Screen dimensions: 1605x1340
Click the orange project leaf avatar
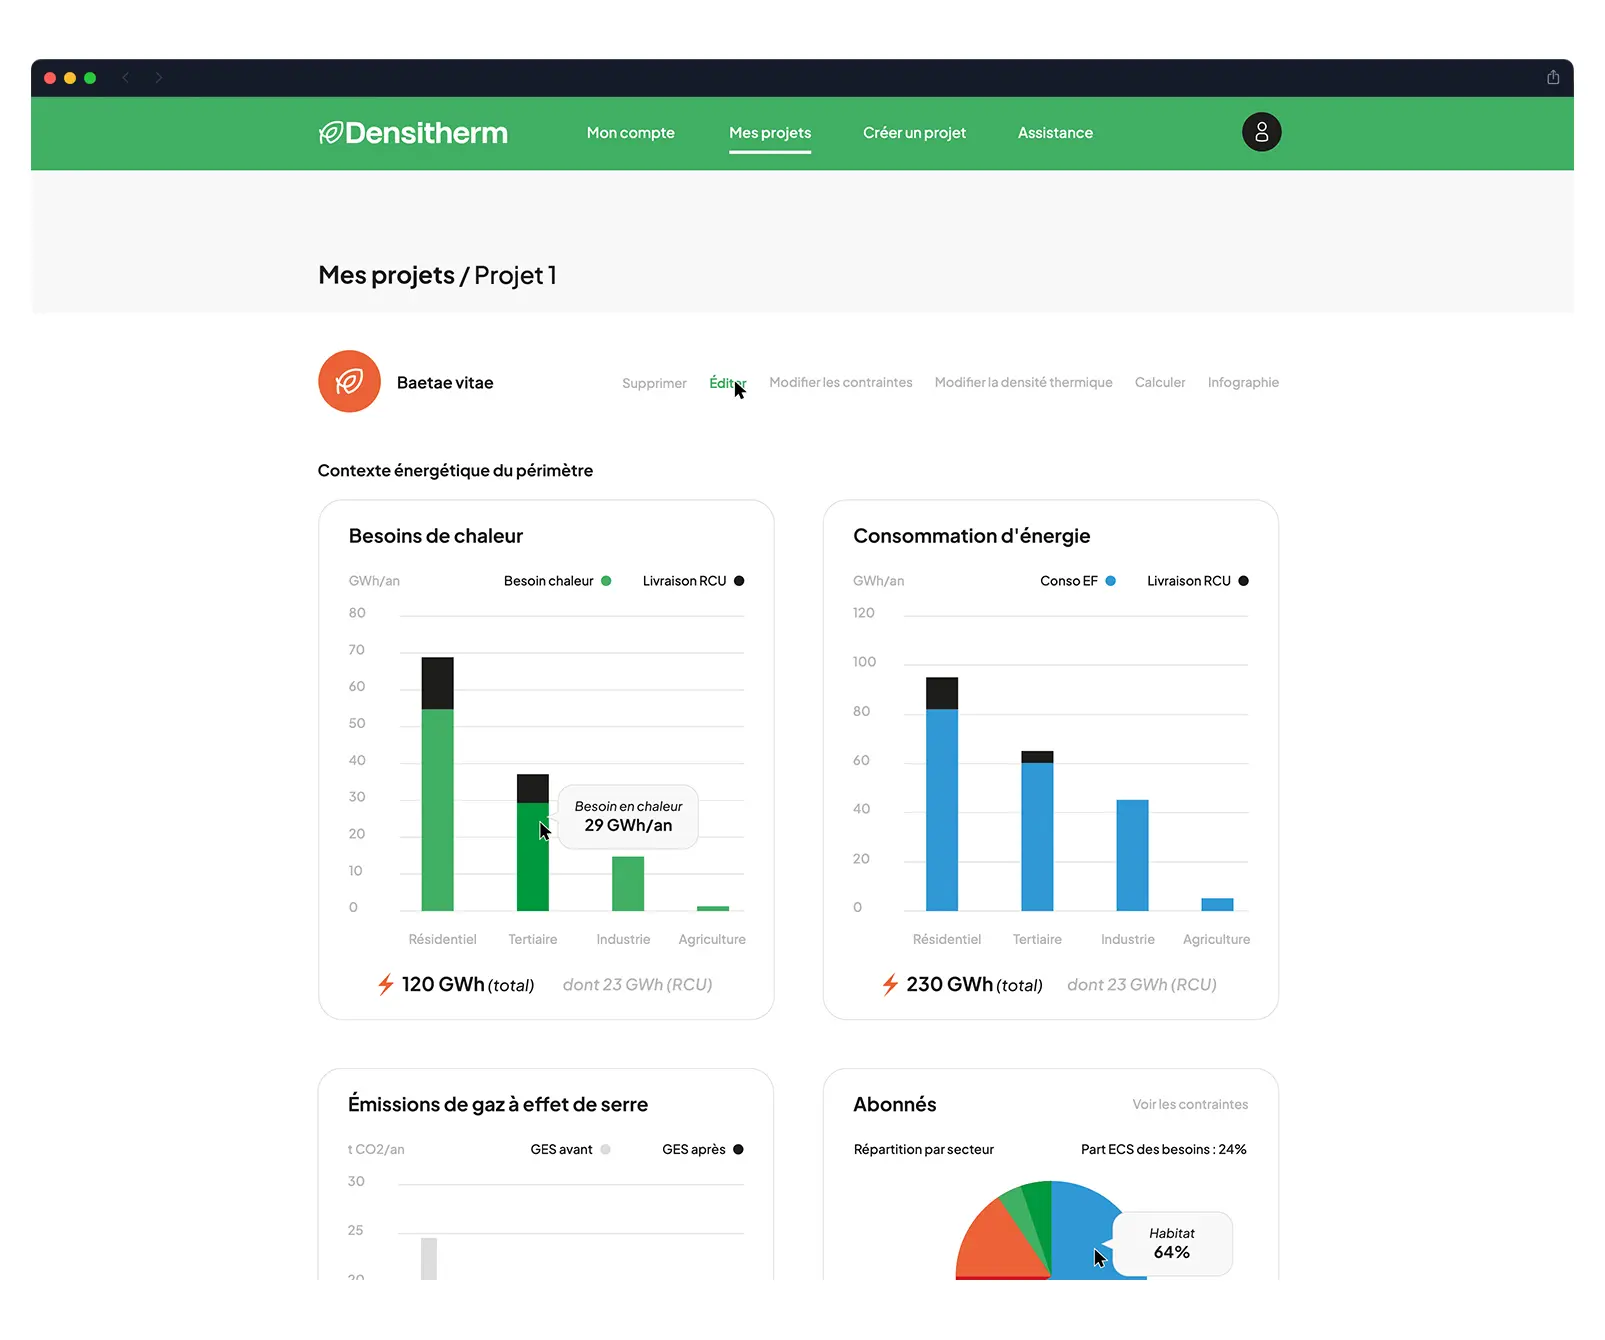pyautogui.click(x=348, y=381)
